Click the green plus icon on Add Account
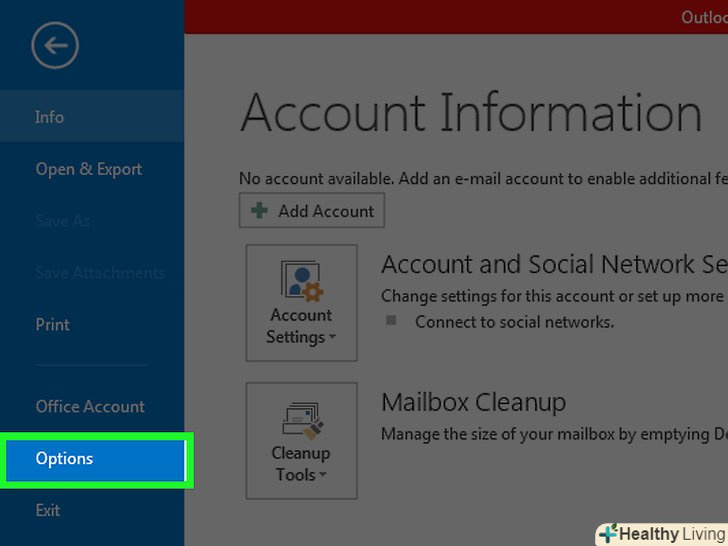This screenshot has height=546, width=728. pyautogui.click(x=259, y=210)
